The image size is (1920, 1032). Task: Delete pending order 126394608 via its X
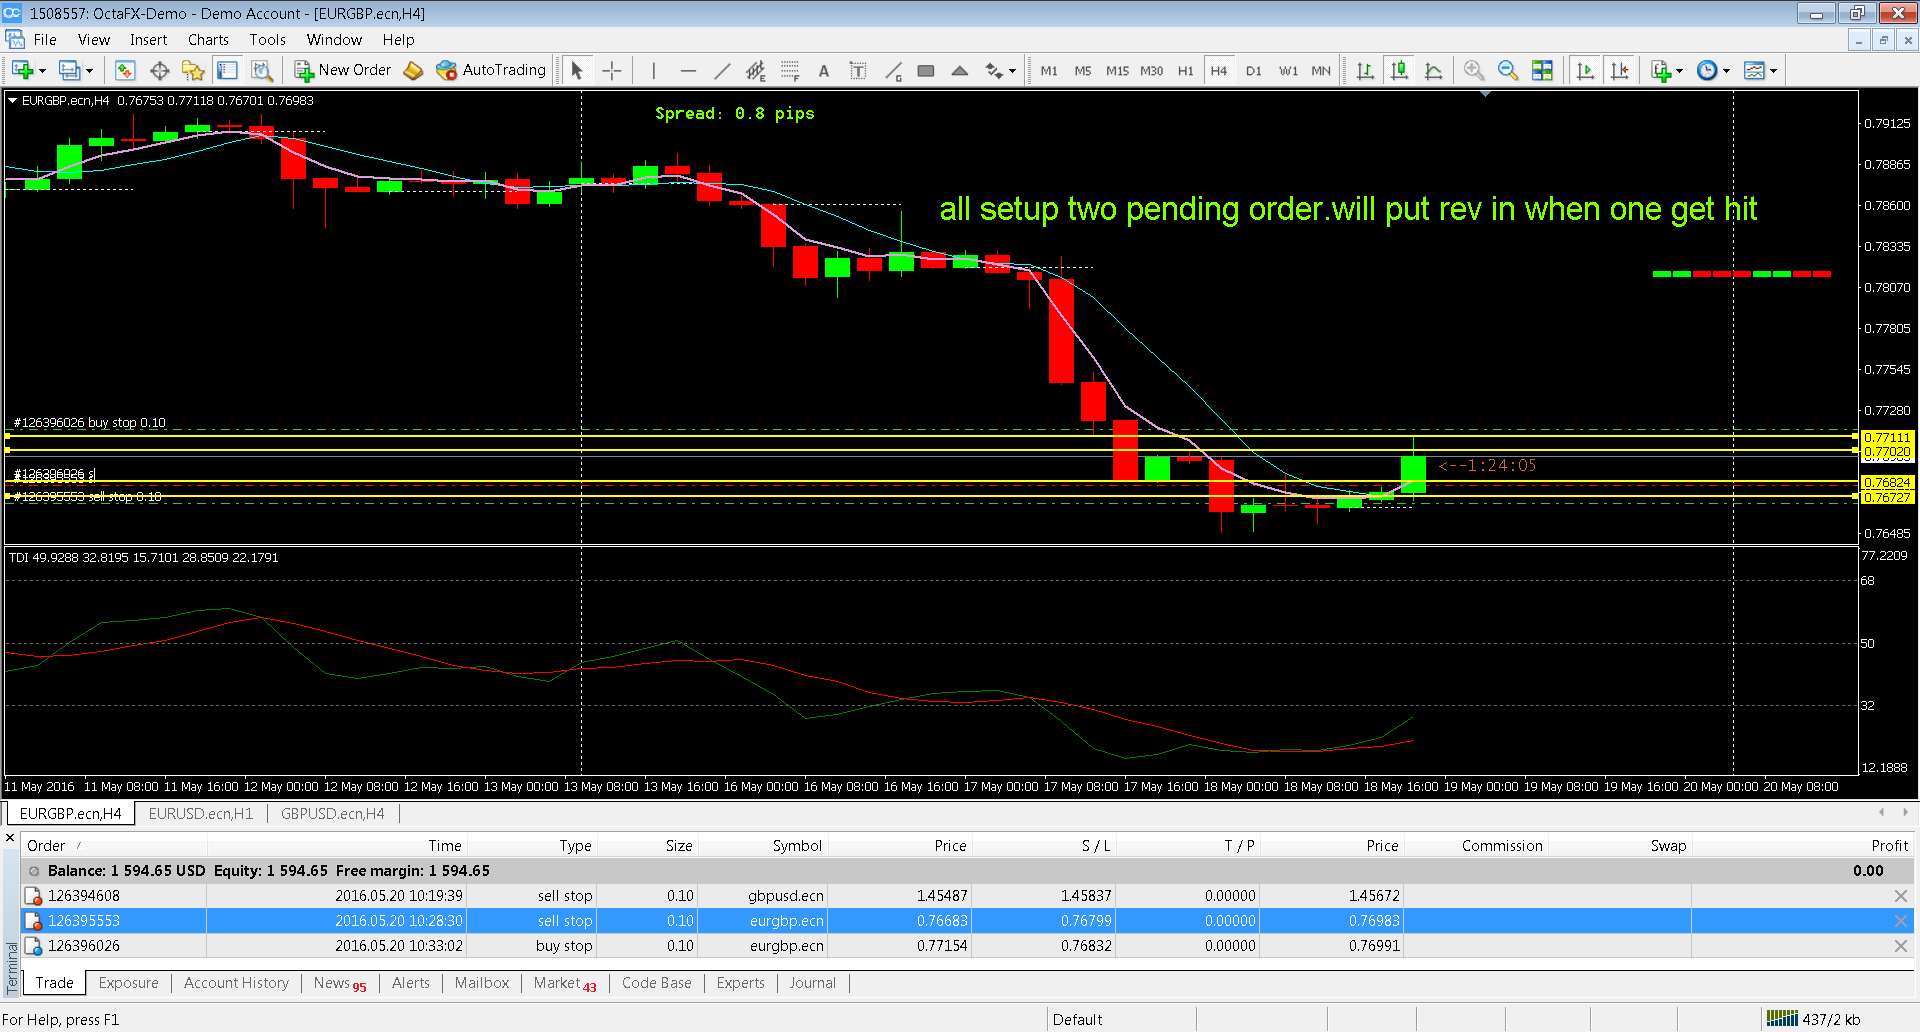coord(1900,896)
